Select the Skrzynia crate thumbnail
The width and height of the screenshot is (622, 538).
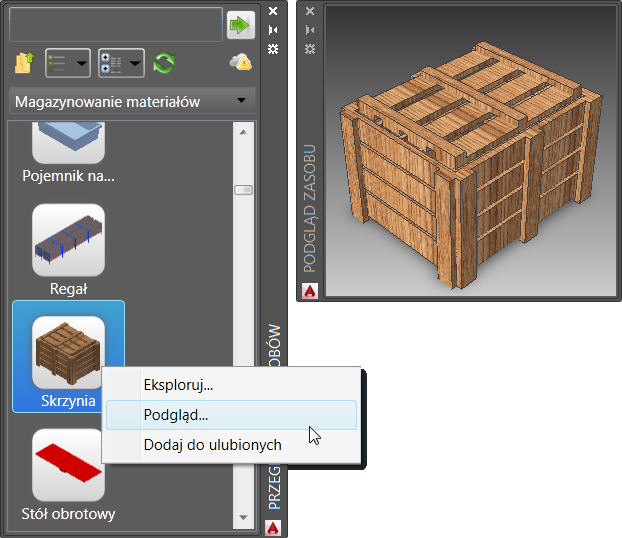(x=68, y=352)
